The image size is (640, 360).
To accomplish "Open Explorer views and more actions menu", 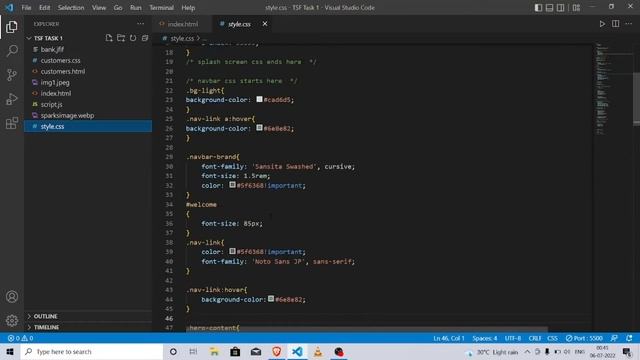I will pos(140,24).
